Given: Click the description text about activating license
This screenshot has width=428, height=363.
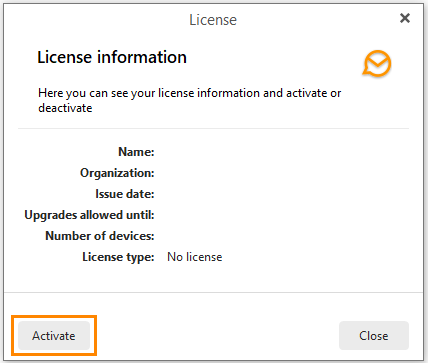Looking at the screenshot, I should (x=190, y=100).
